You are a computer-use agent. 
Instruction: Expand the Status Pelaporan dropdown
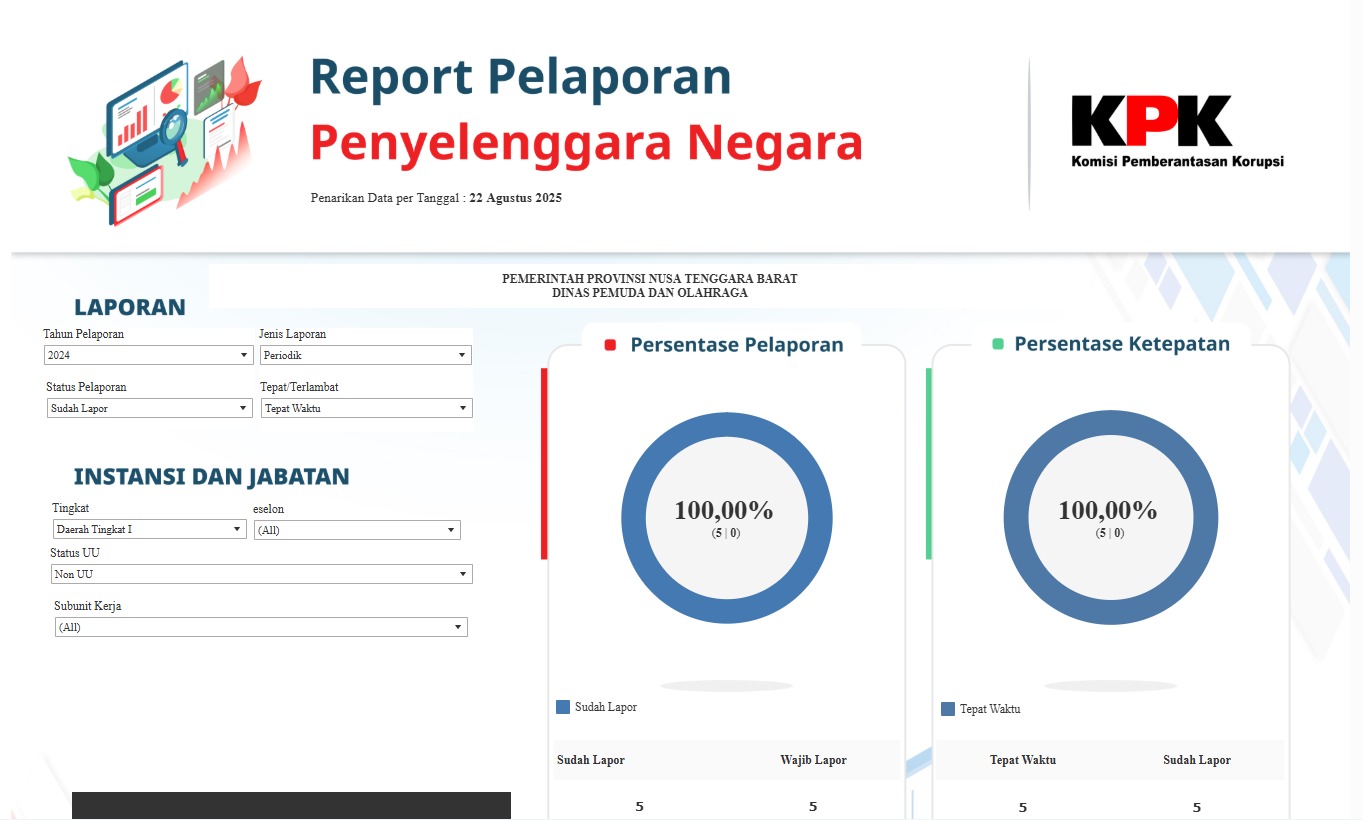point(149,408)
